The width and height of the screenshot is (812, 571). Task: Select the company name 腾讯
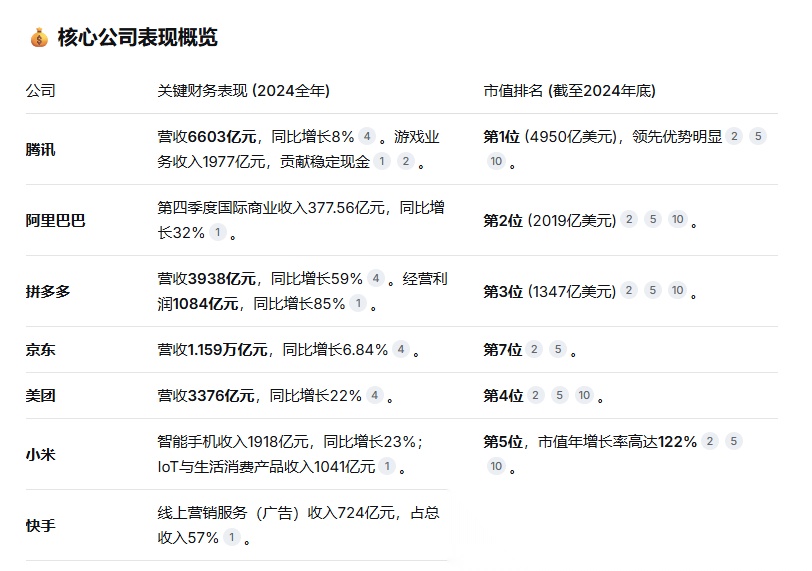pyautogui.click(x=40, y=149)
